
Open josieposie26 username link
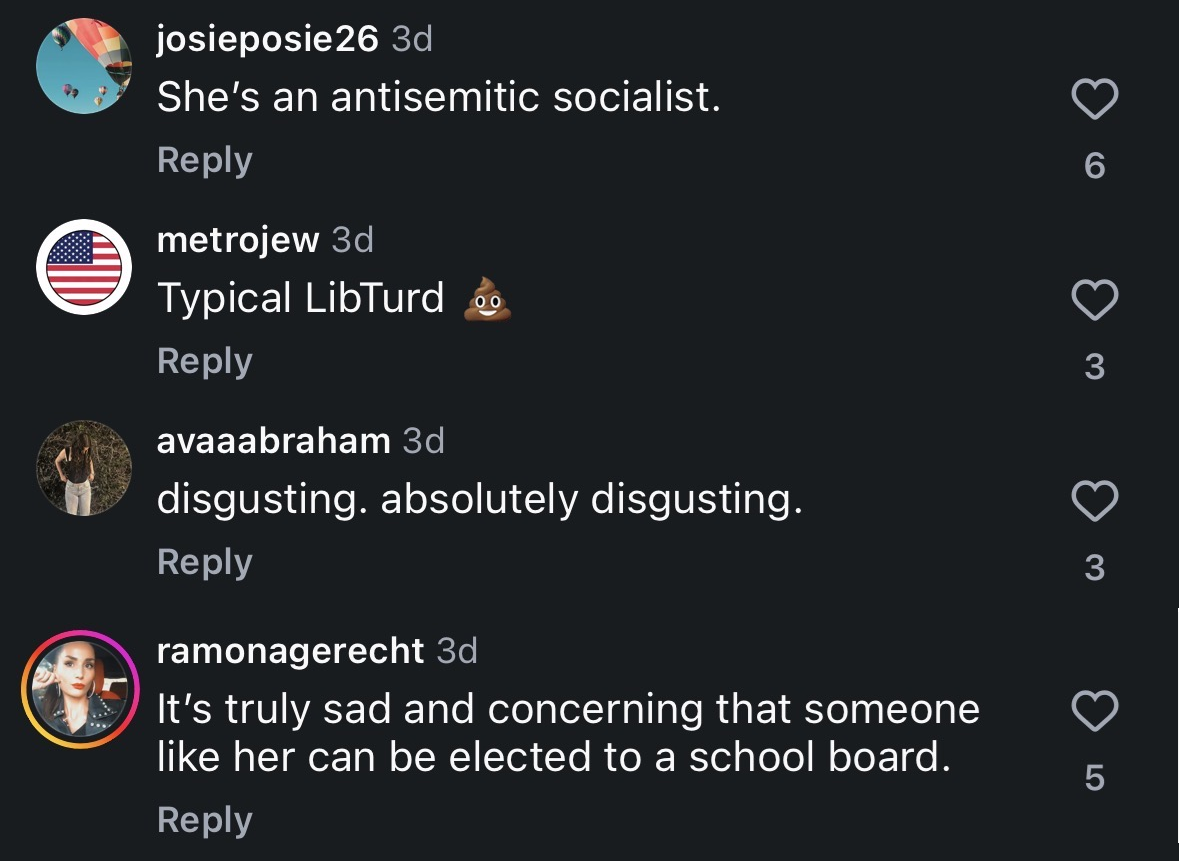(268, 38)
